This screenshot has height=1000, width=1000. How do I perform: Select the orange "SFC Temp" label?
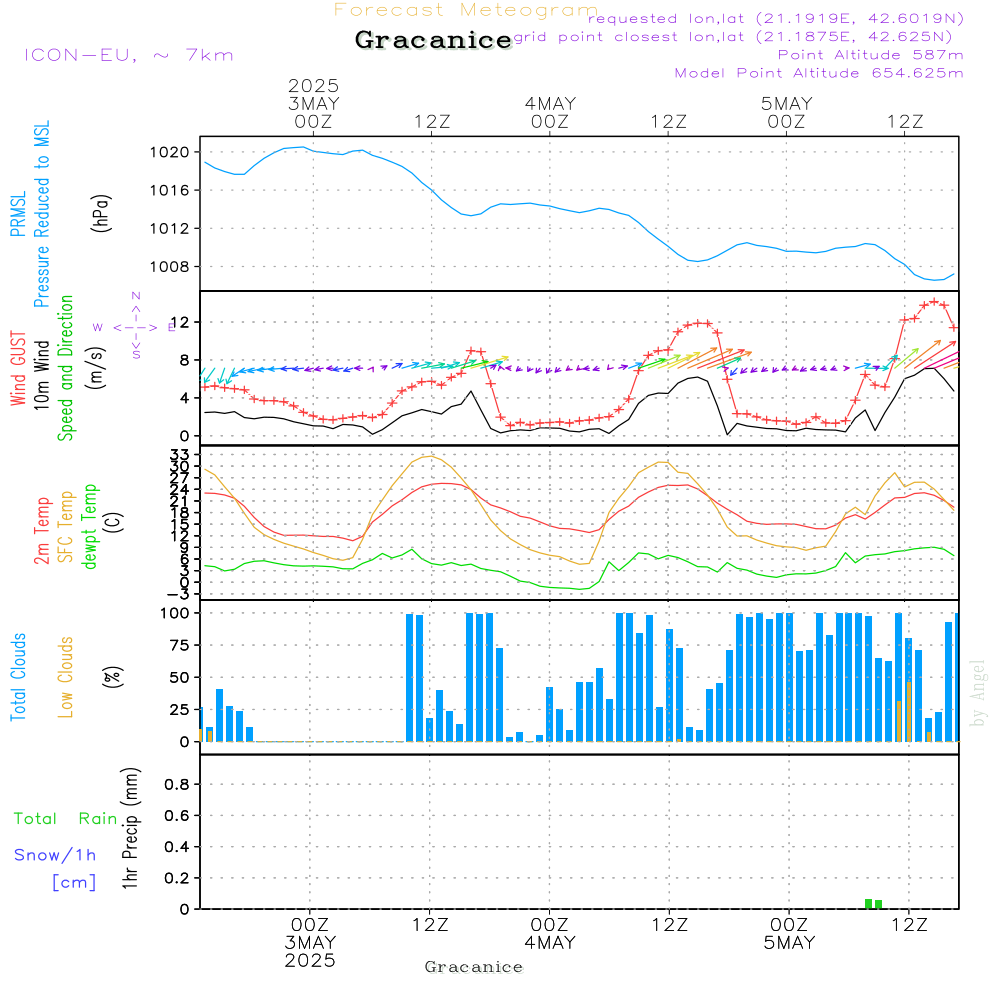point(65,527)
